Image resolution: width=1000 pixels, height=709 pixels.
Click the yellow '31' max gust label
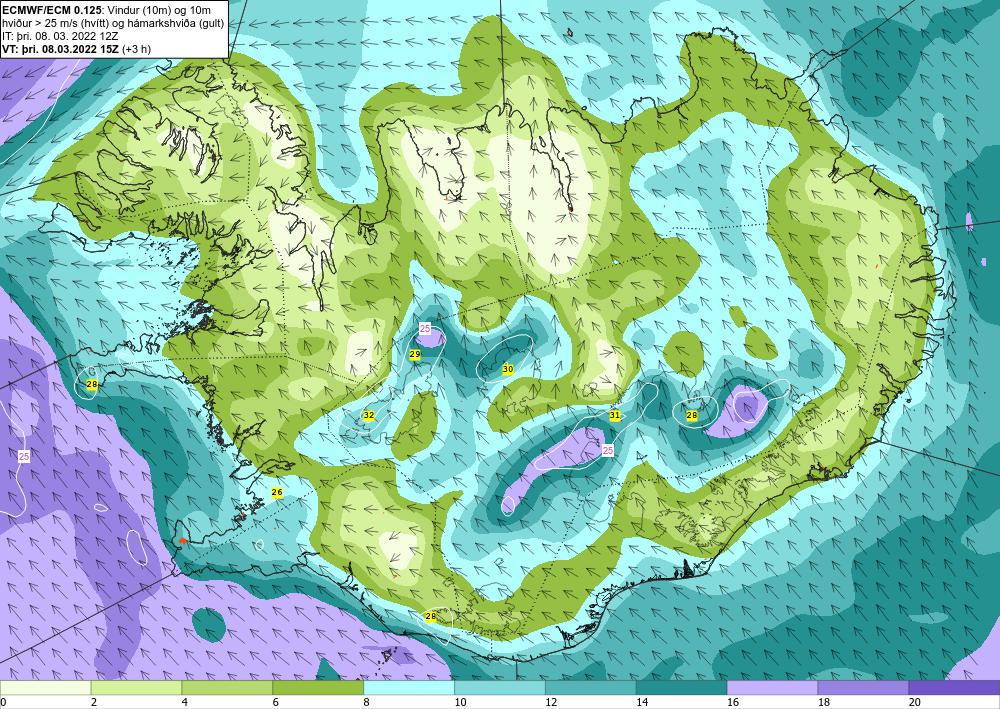coord(615,415)
